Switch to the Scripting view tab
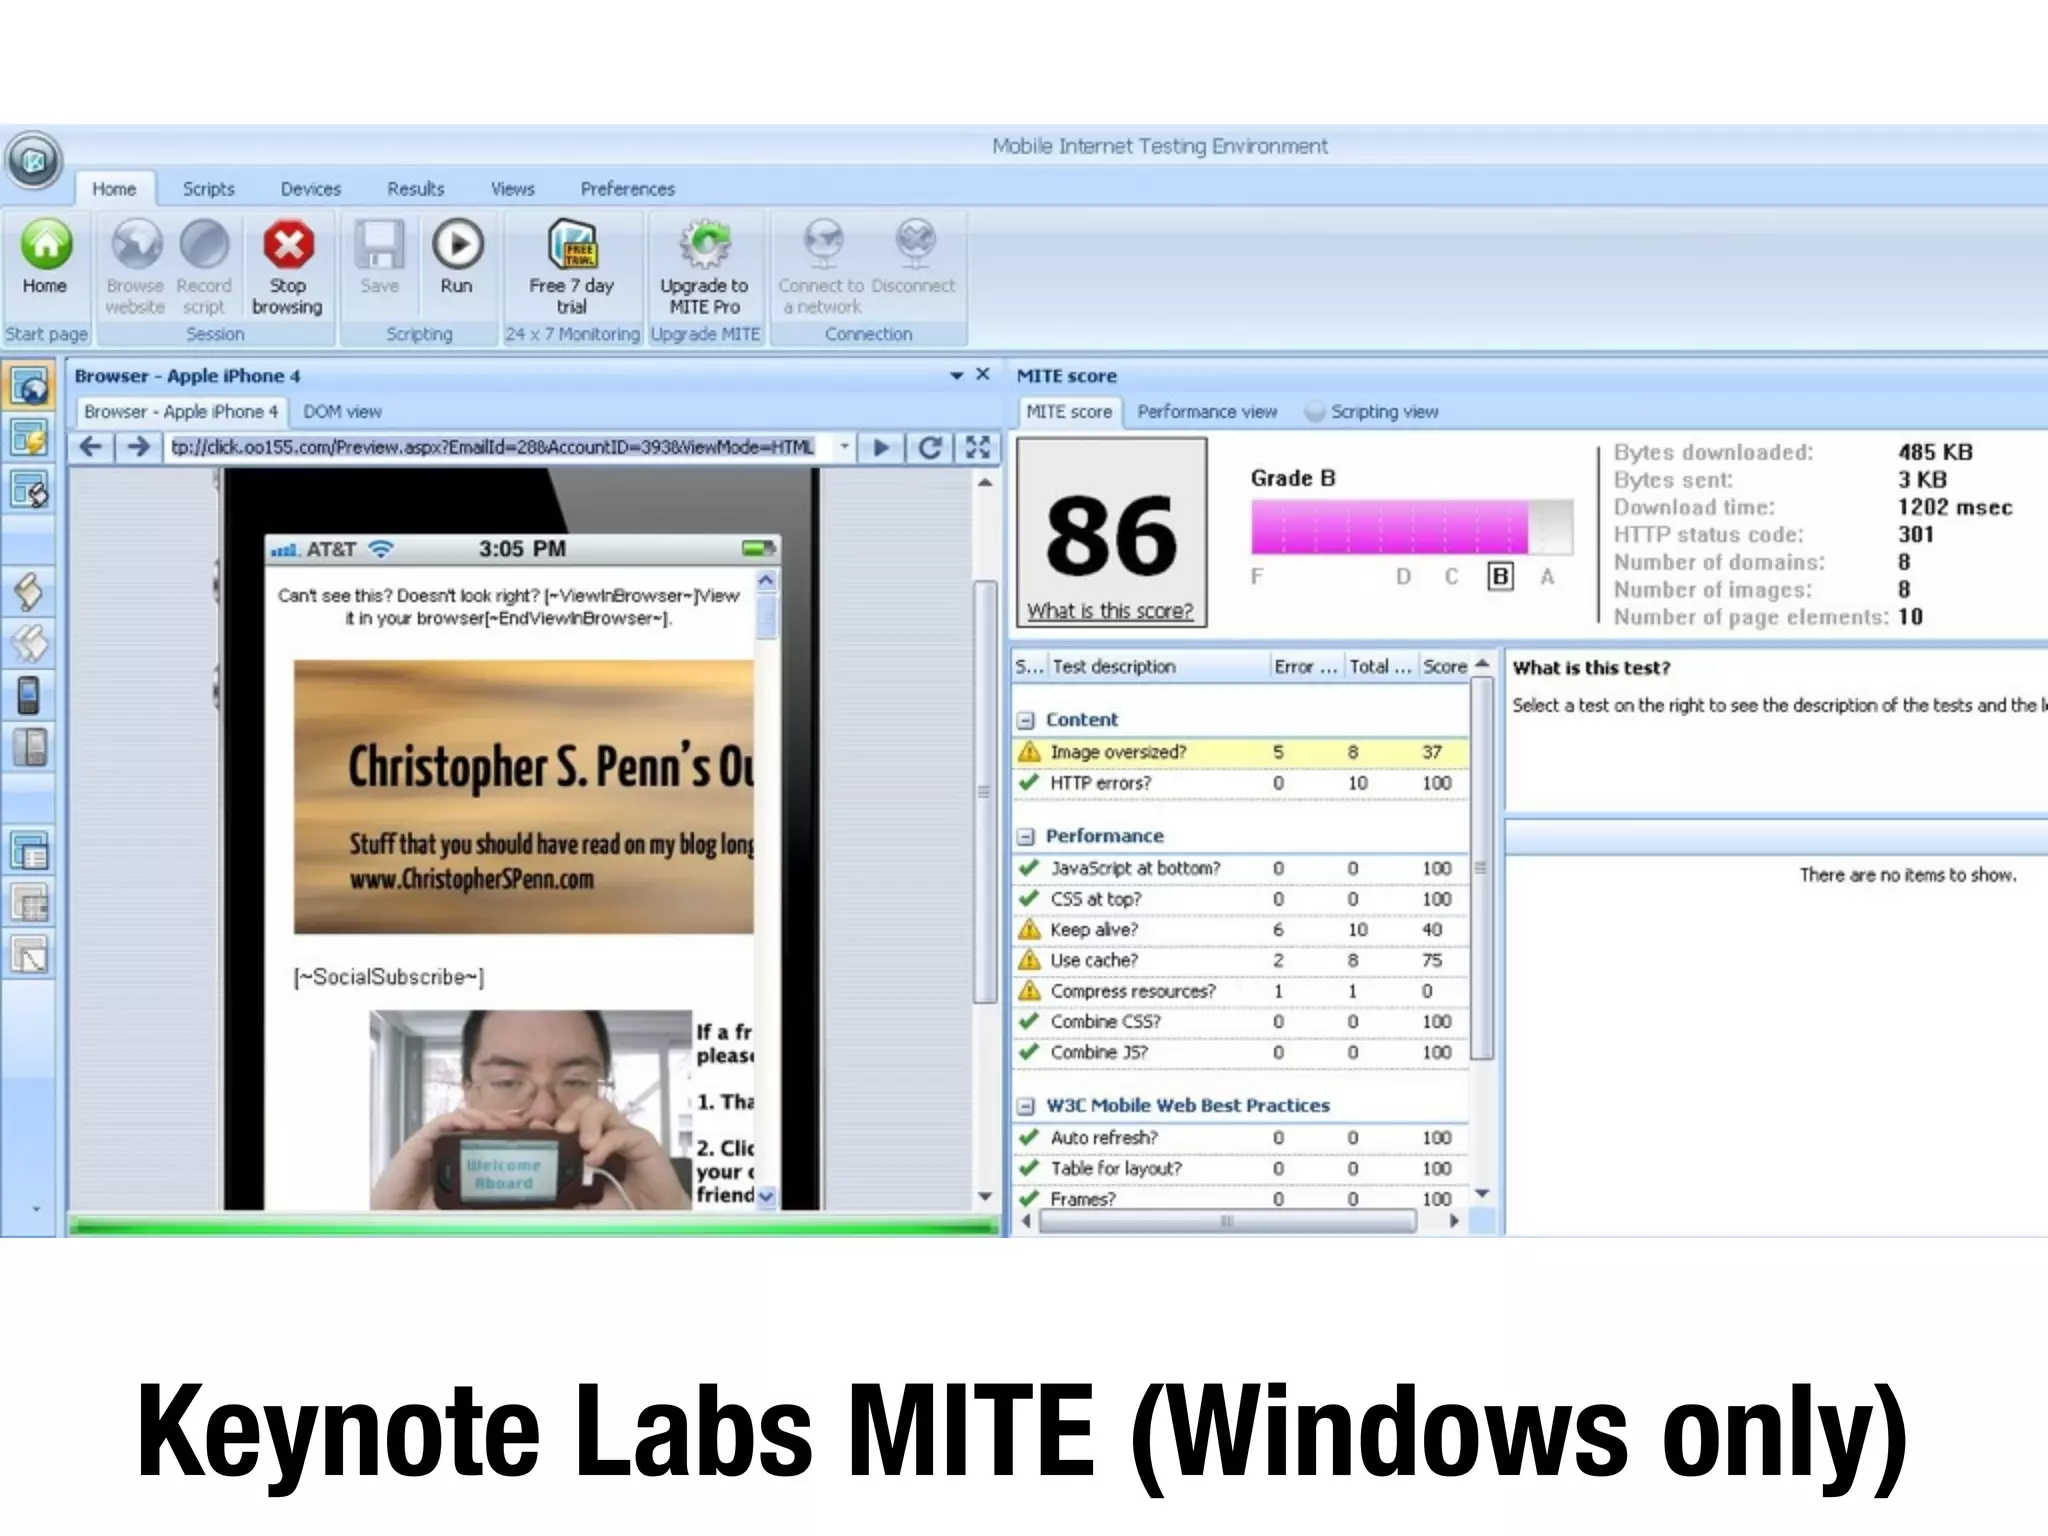The image size is (2048, 1536). coord(1373,412)
